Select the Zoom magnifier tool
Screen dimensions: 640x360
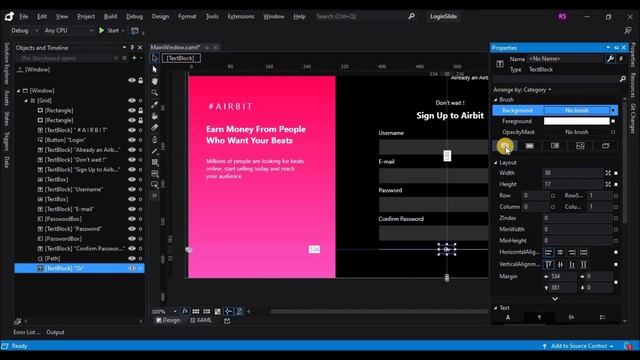click(155, 93)
